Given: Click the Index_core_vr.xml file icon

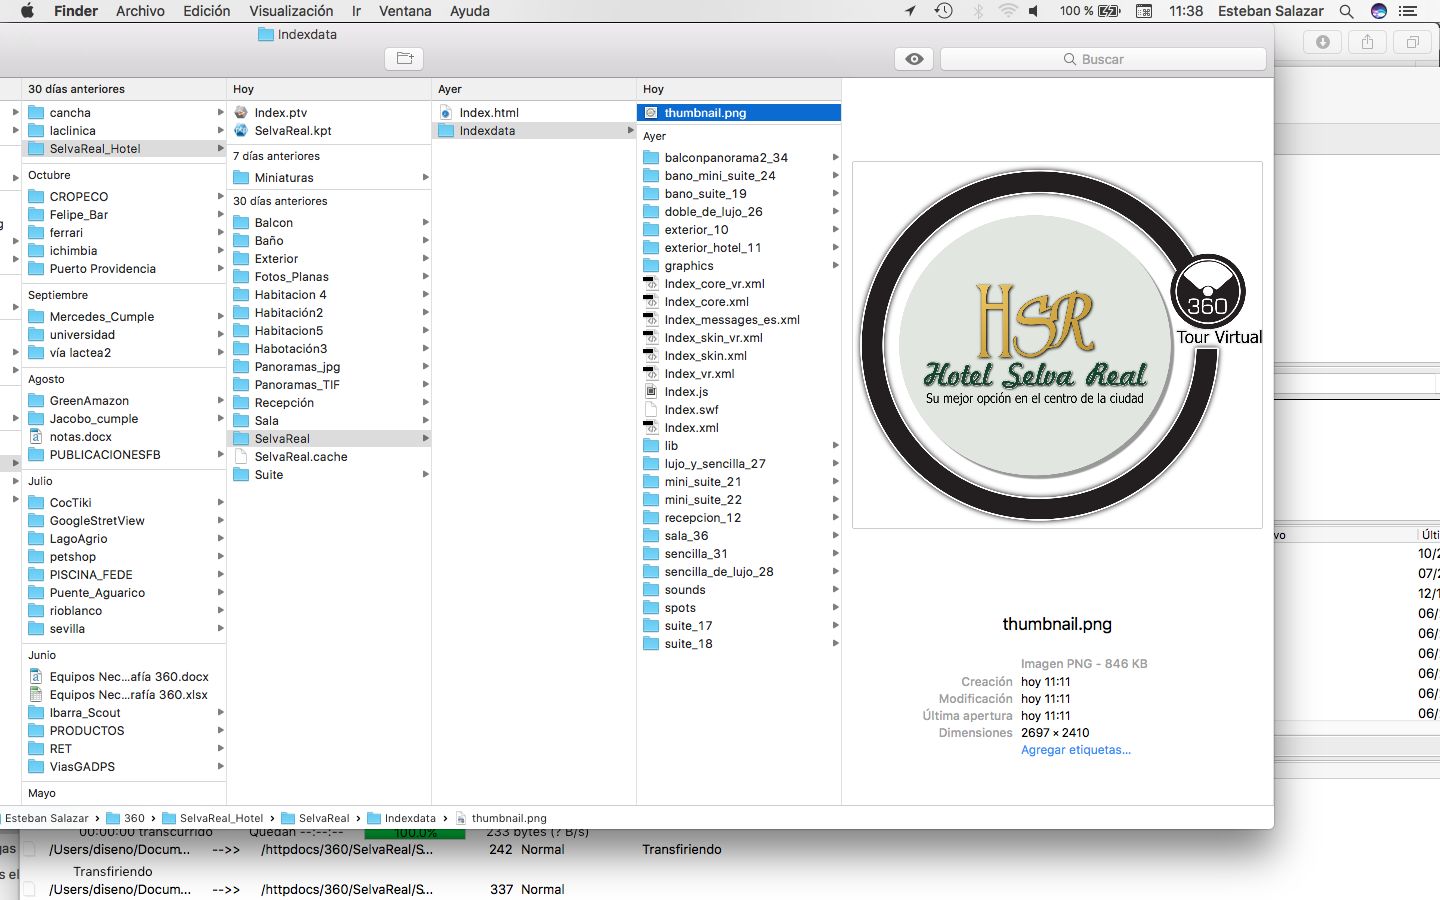Looking at the screenshot, I should click(651, 284).
